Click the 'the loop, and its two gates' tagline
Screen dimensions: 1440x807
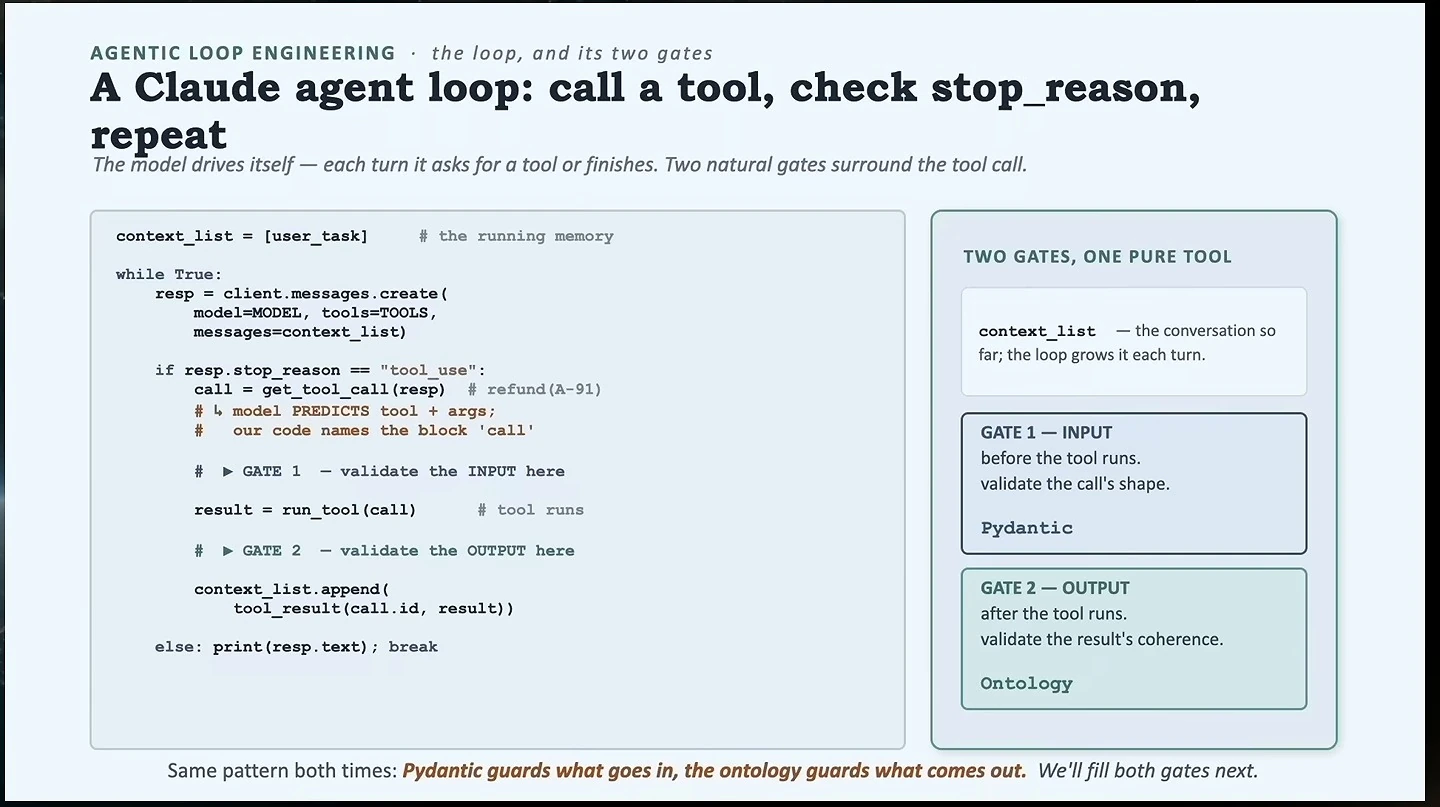tap(572, 53)
